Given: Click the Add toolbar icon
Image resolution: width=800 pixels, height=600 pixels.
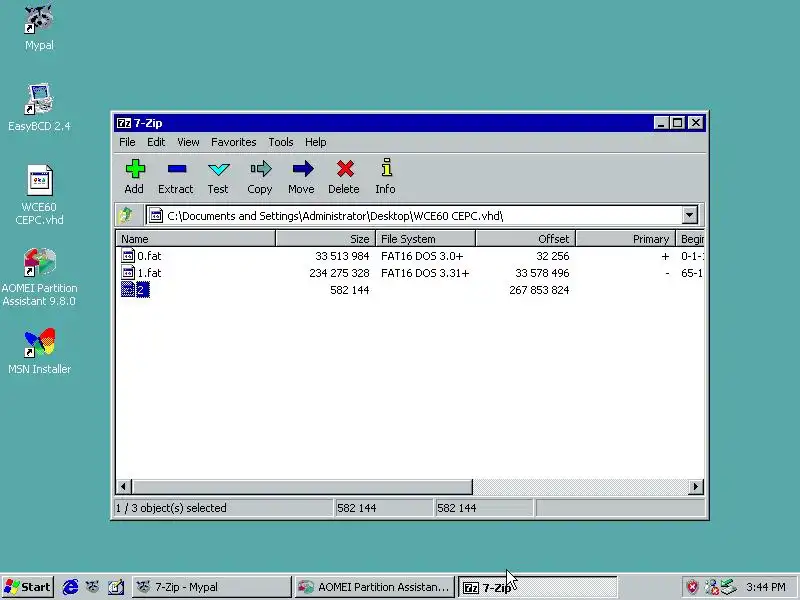Looking at the screenshot, I should click(135, 169).
